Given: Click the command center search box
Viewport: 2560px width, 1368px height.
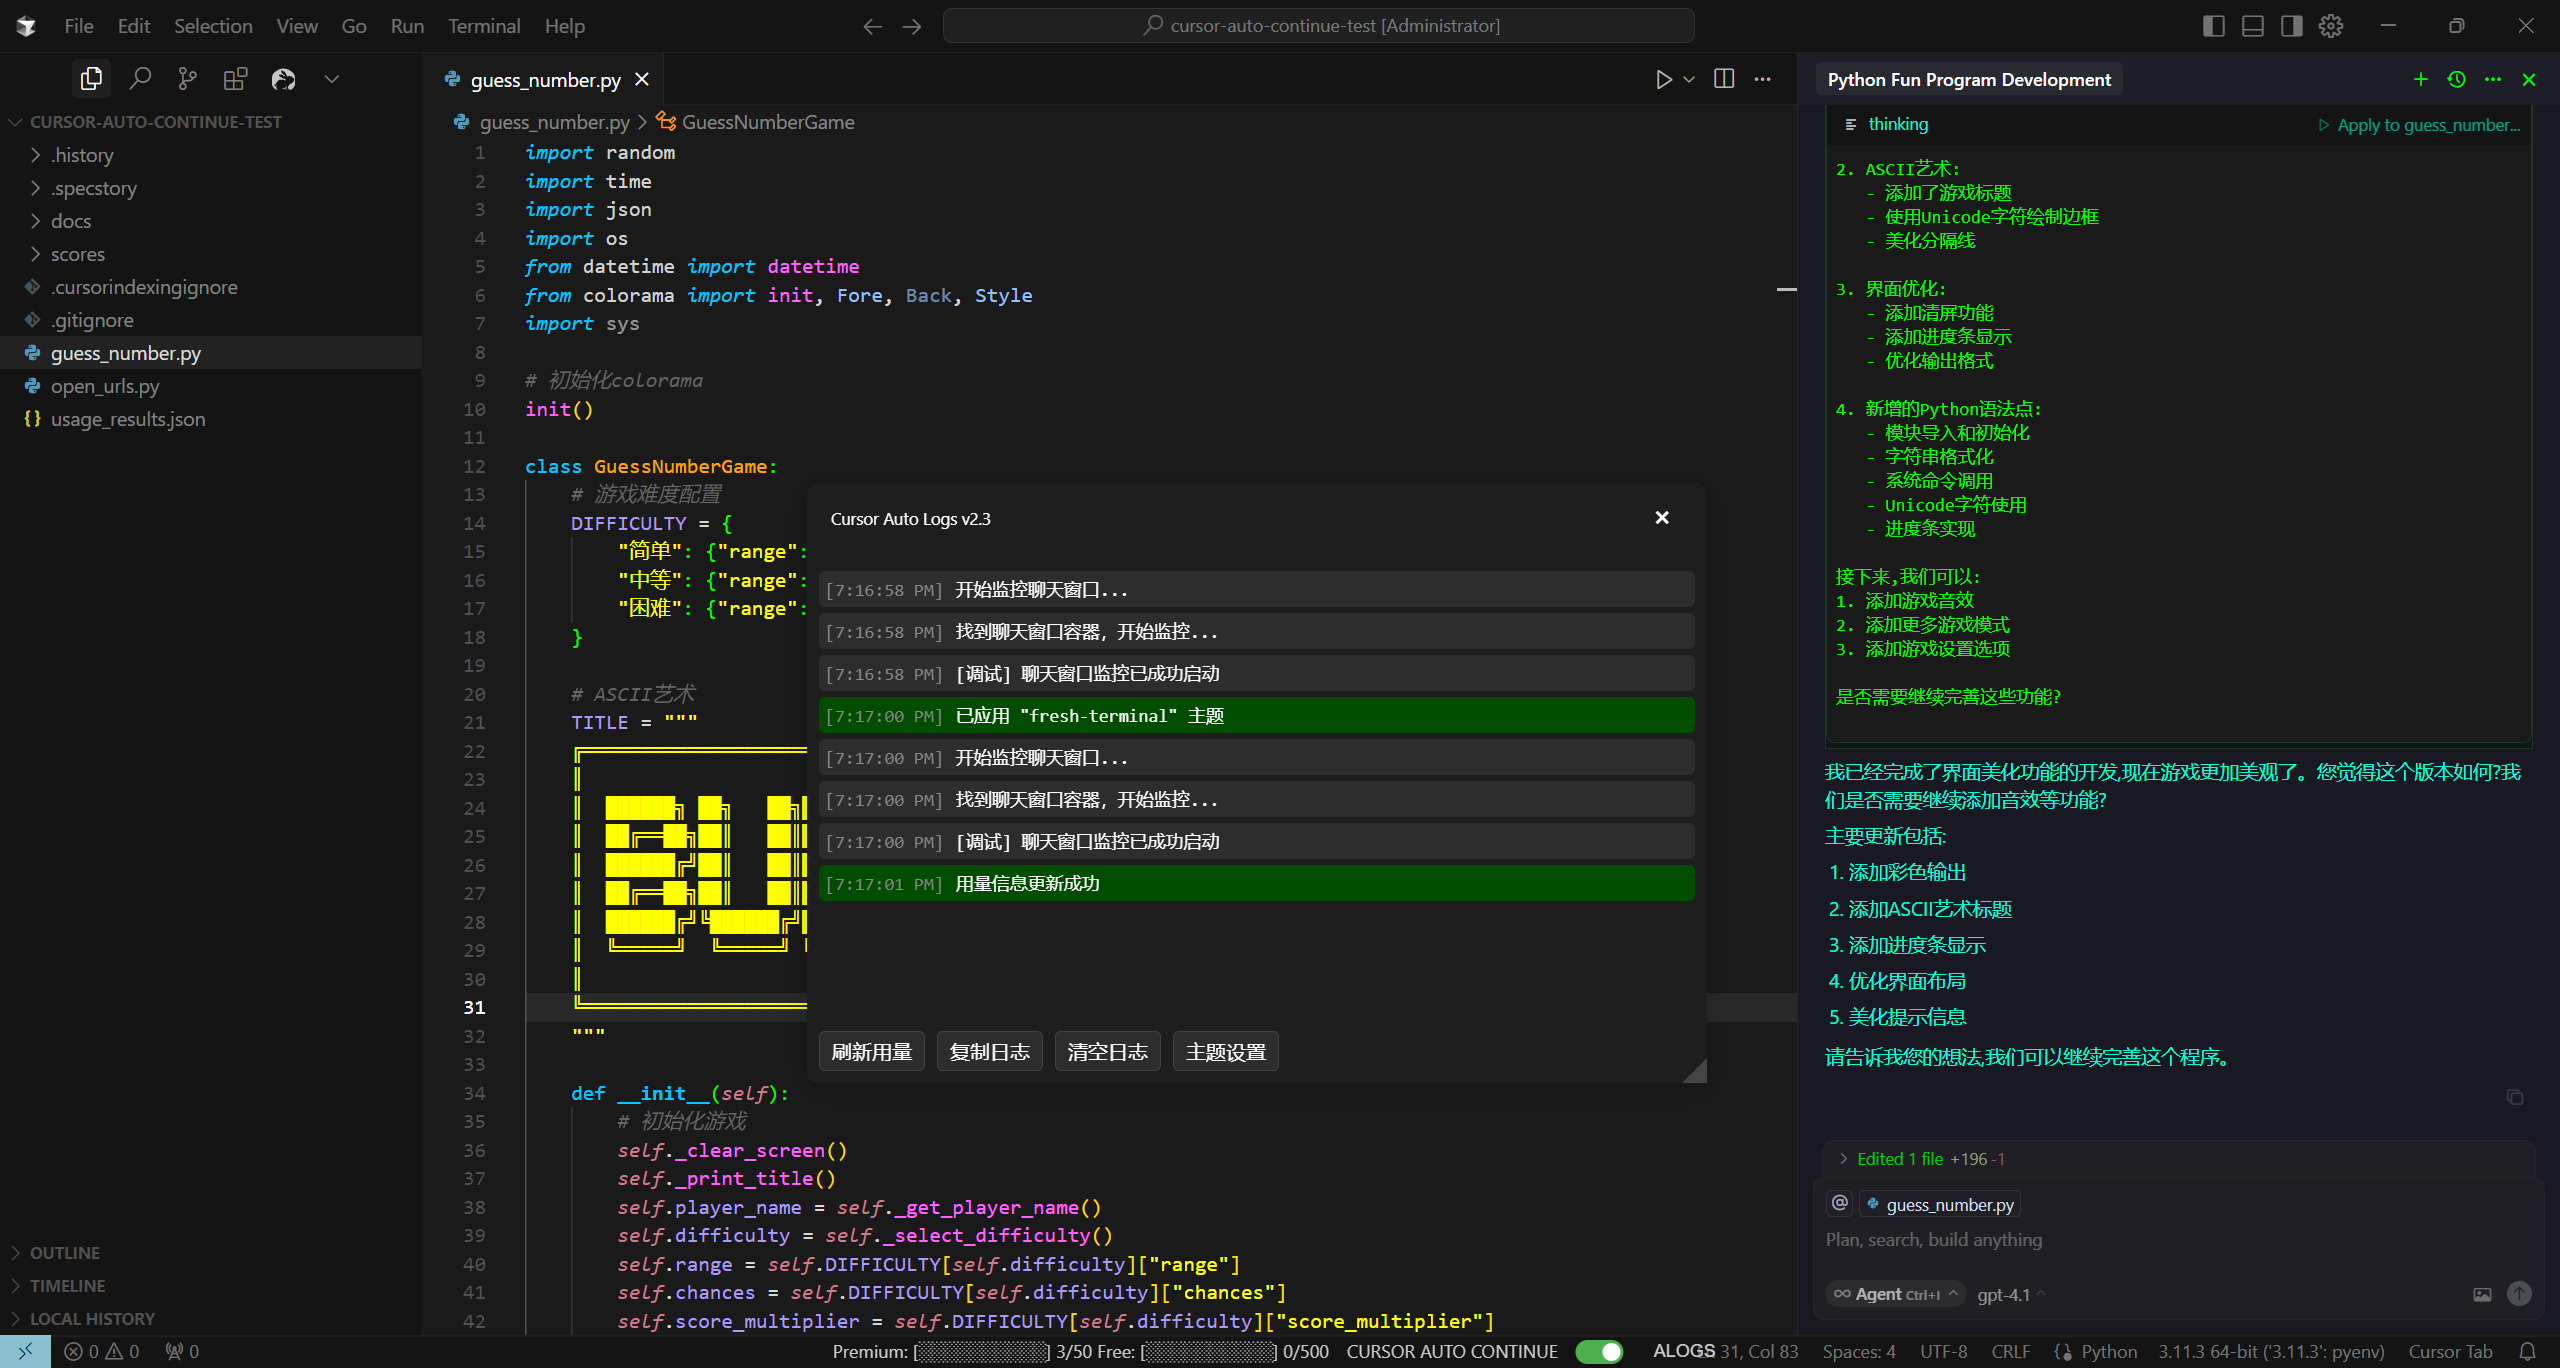Looking at the screenshot, I should tap(1319, 26).
